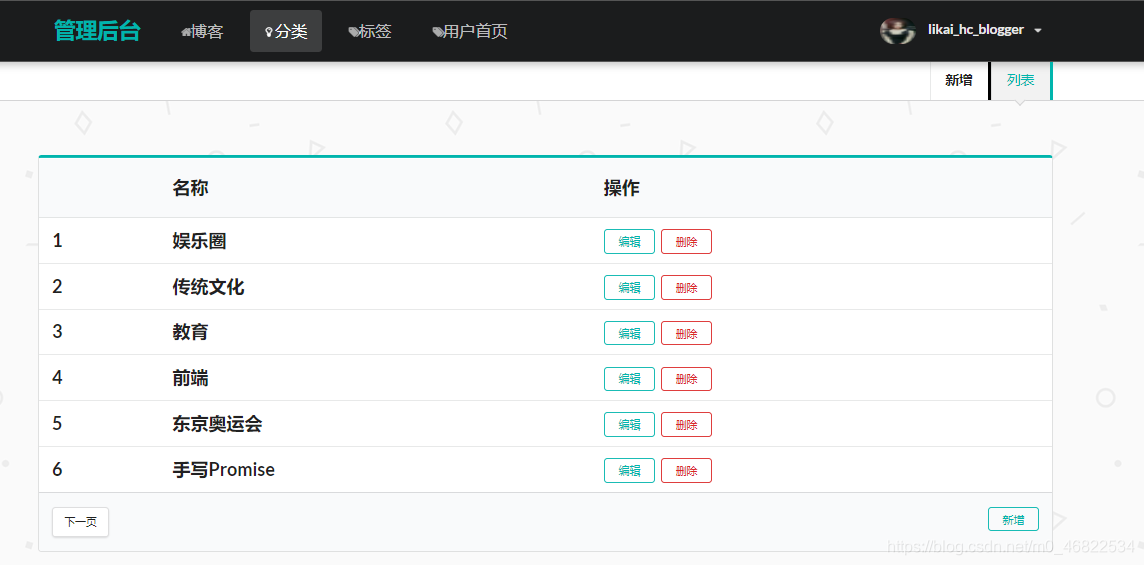
Task: Delete the 手写Promise category
Action: [687, 471]
